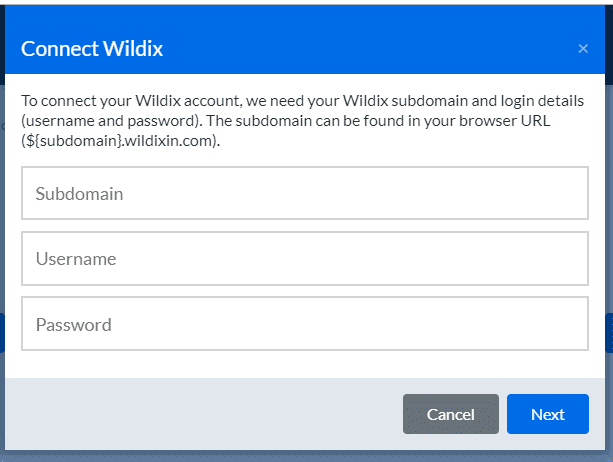Click the "Username" placeholder text
This screenshot has width=613, height=462.
click(x=76, y=259)
